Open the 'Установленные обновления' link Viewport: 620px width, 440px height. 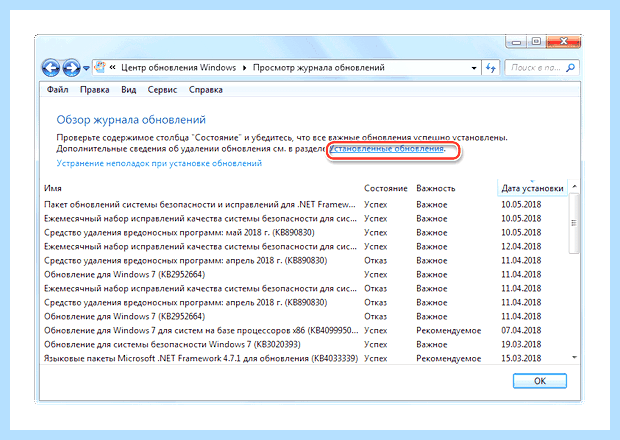(x=386, y=149)
